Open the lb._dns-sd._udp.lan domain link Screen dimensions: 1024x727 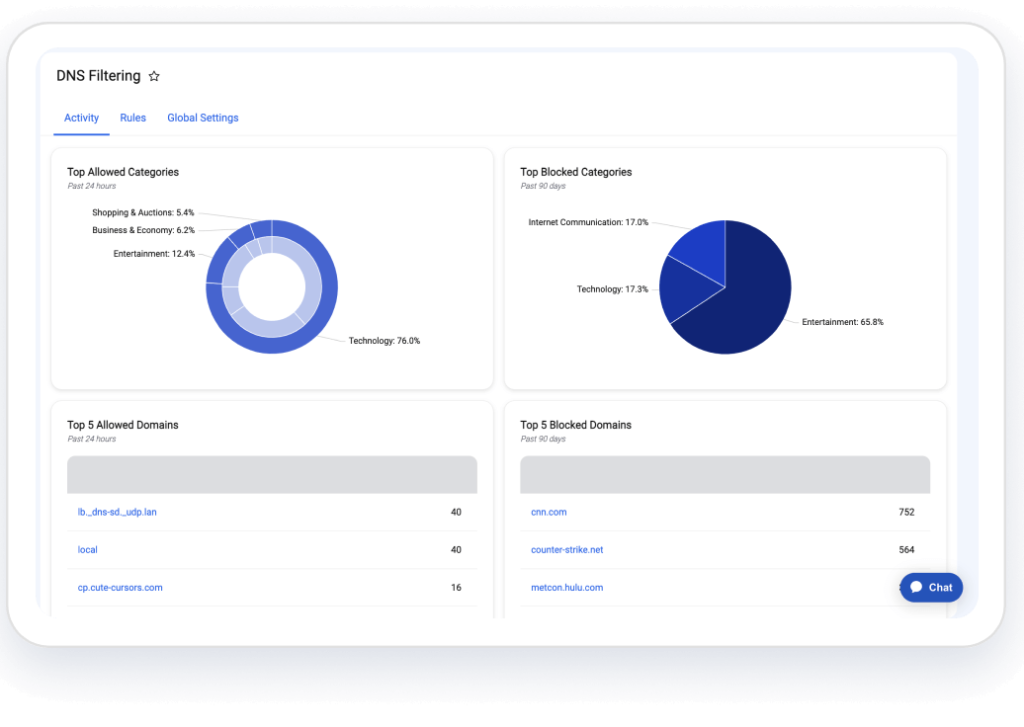pos(117,512)
